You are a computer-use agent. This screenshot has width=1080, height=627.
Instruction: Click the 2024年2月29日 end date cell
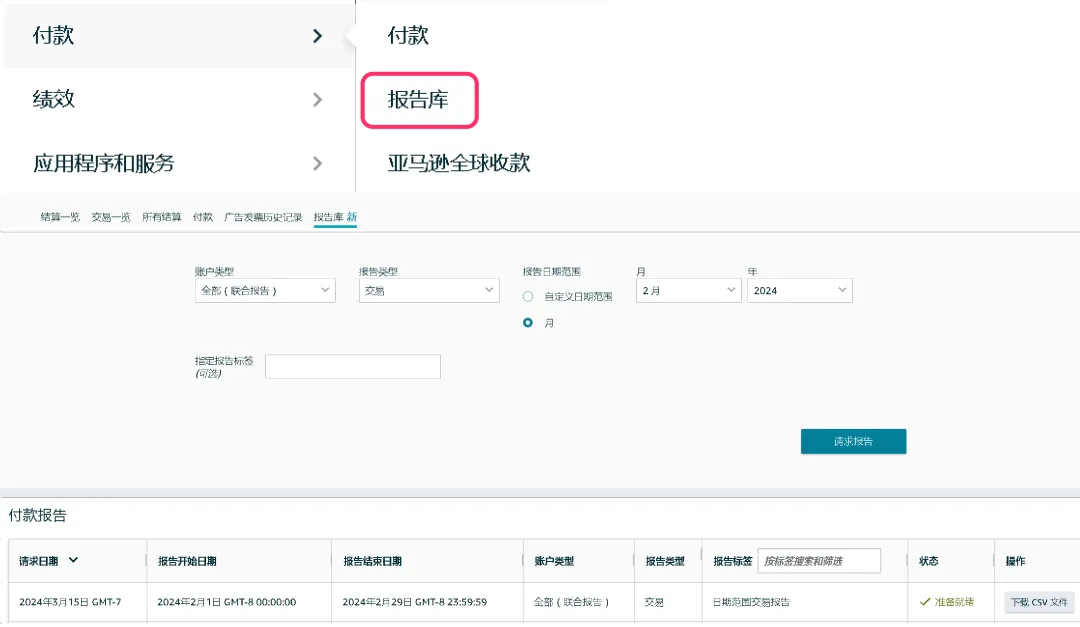(x=415, y=602)
